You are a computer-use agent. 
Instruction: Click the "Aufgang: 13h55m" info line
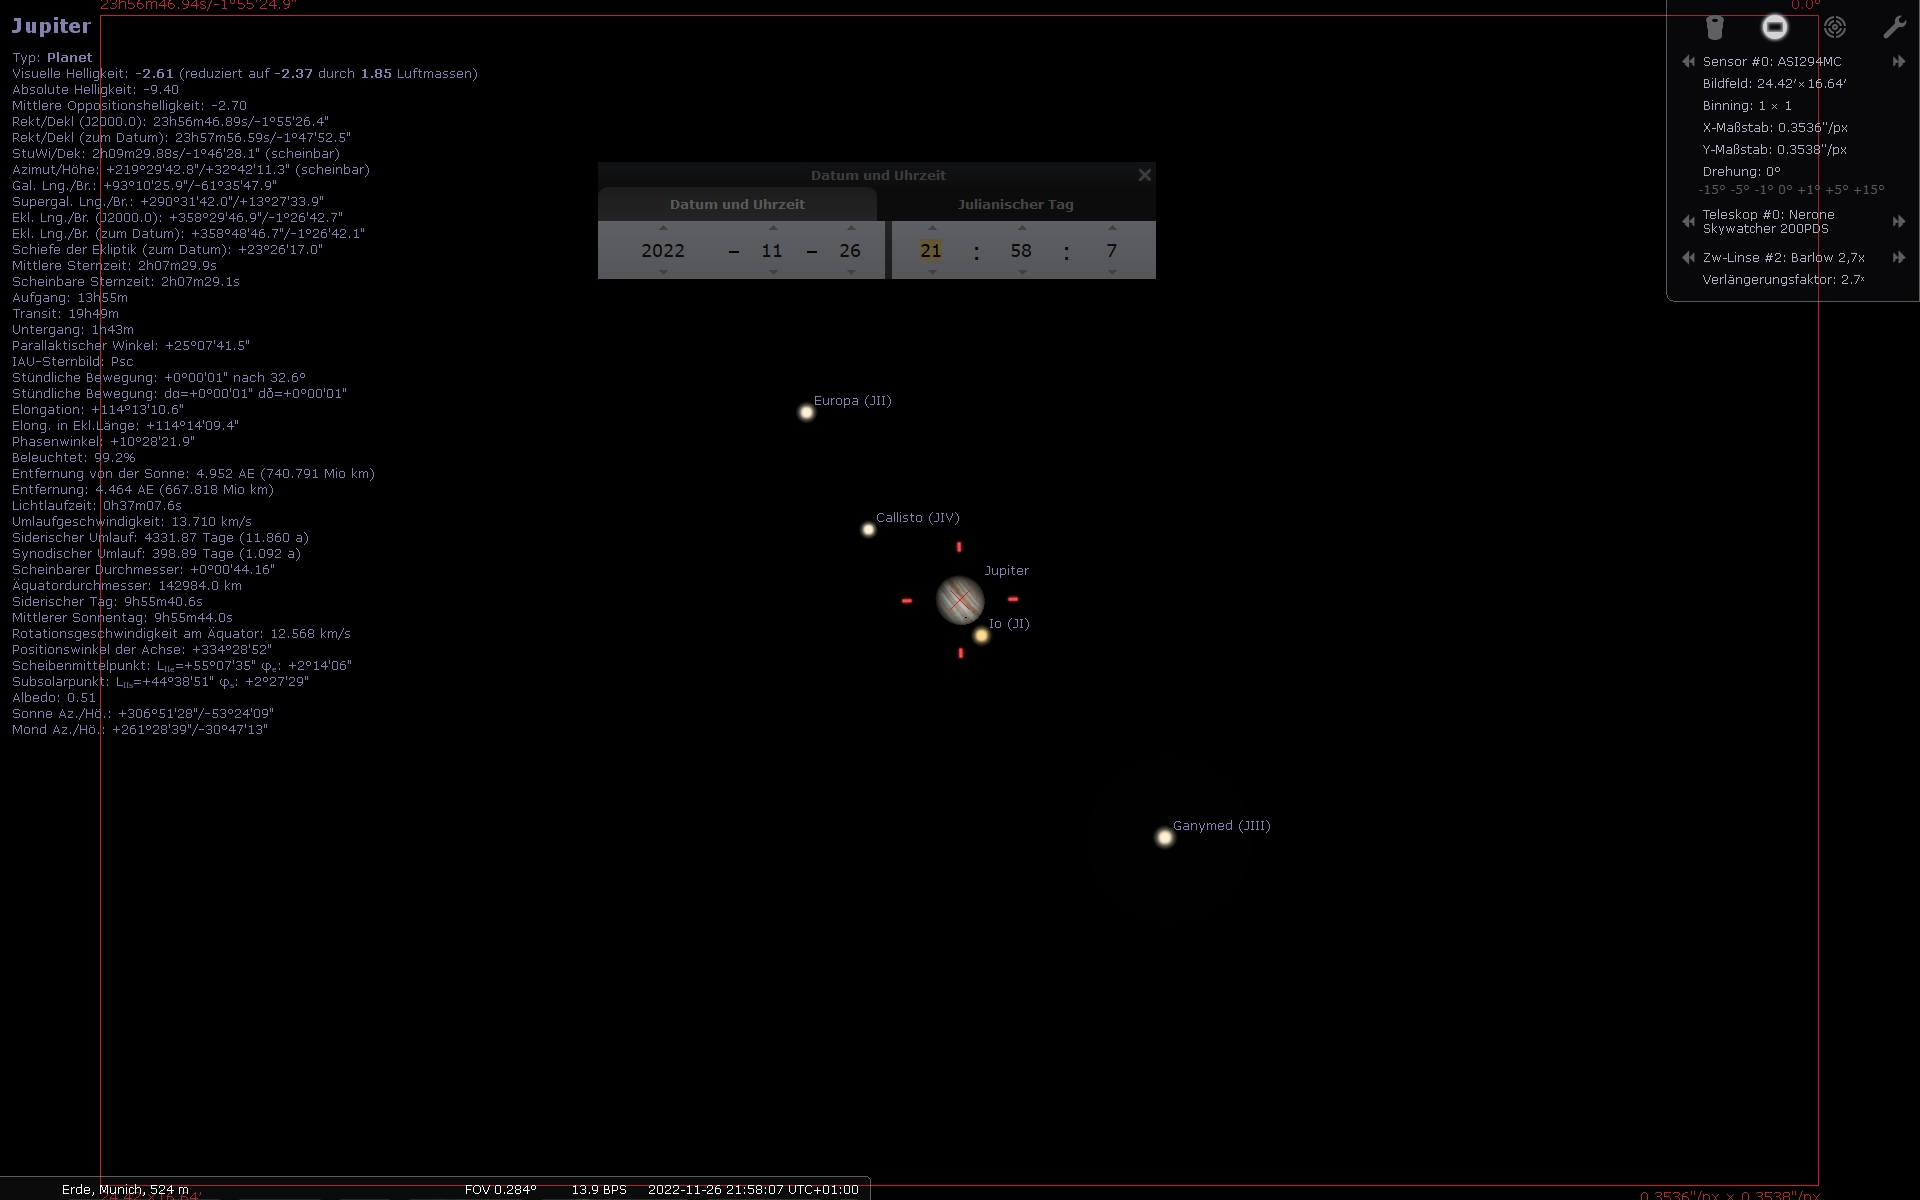pyautogui.click(x=70, y=297)
